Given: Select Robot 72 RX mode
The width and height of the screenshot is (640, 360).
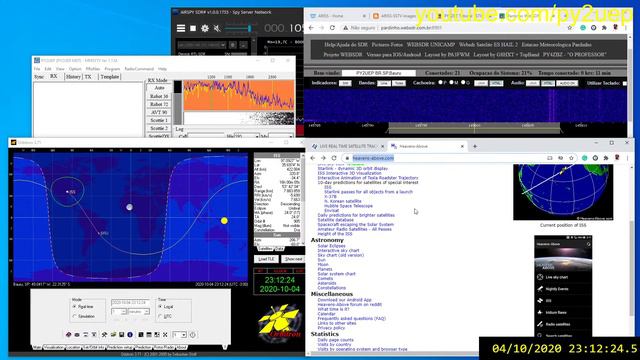Looking at the screenshot, I should (x=159, y=104).
